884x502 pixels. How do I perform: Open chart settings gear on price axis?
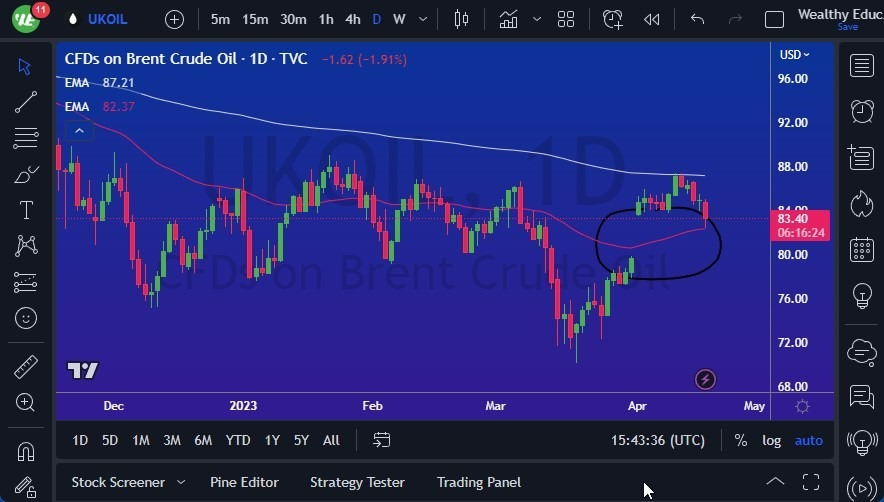tap(802, 407)
